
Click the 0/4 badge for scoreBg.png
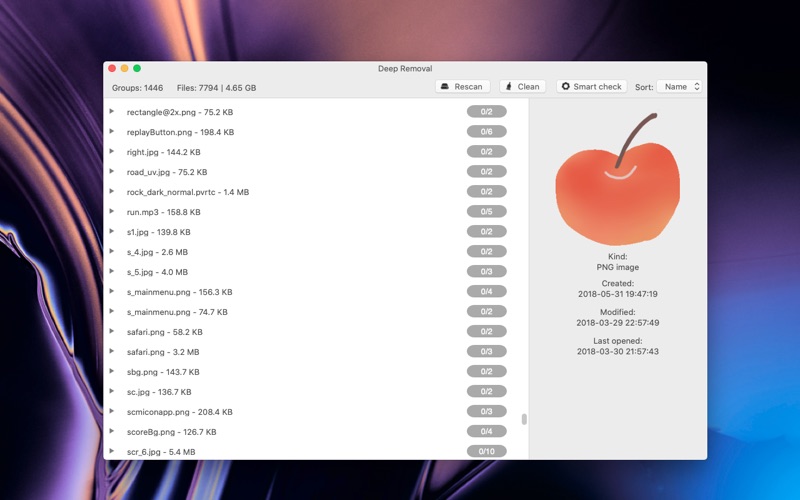[x=486, y=432]
